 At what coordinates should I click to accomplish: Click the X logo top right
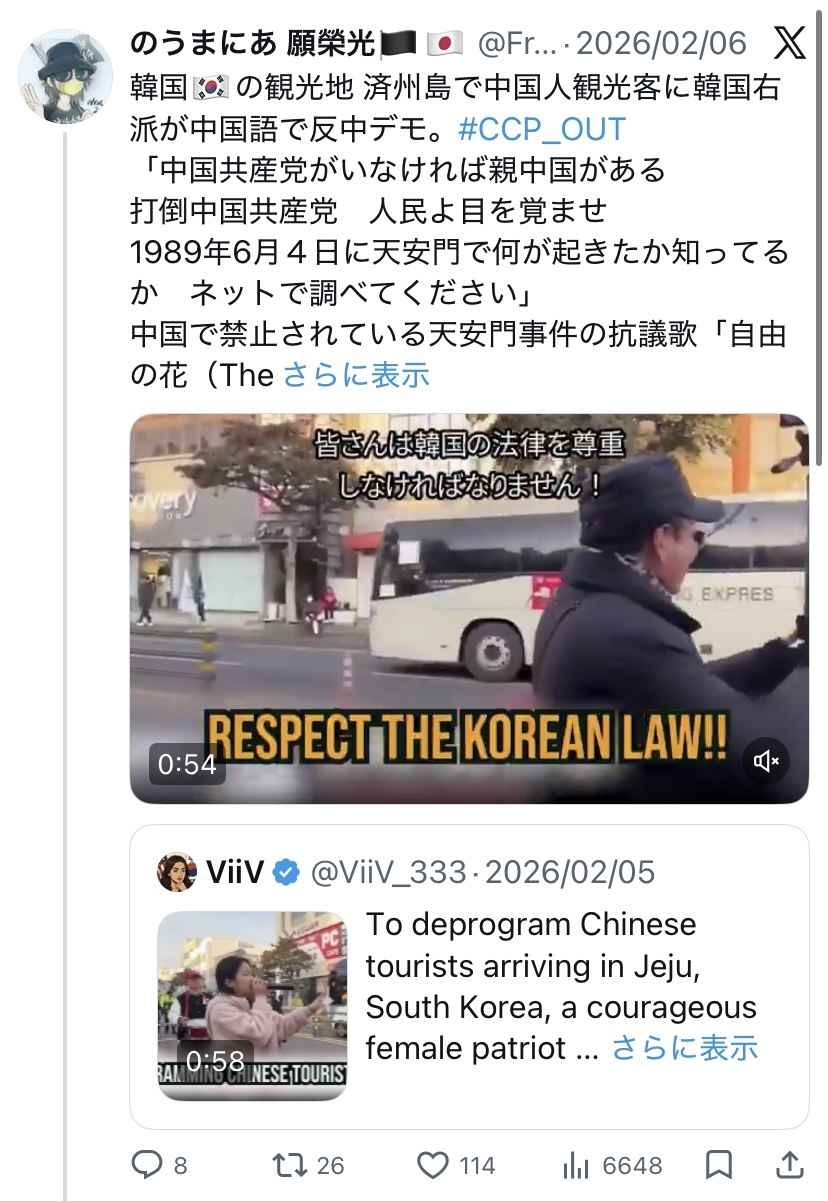791,42
